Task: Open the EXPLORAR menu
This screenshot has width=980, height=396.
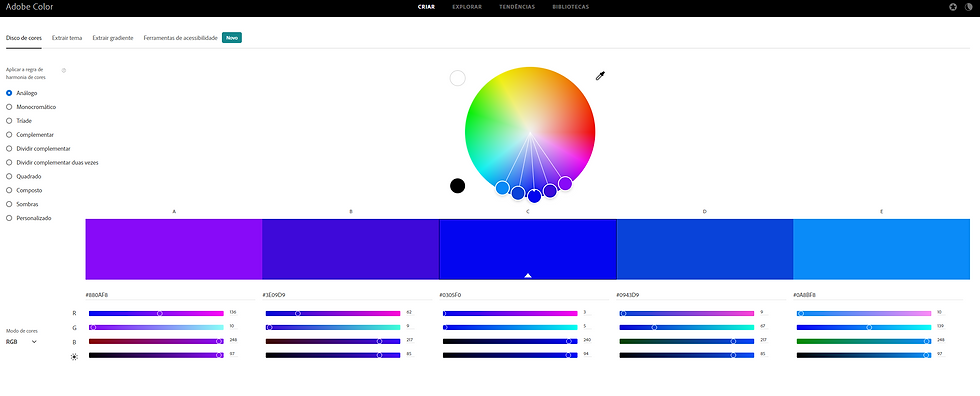Action: tap(467, 7)
